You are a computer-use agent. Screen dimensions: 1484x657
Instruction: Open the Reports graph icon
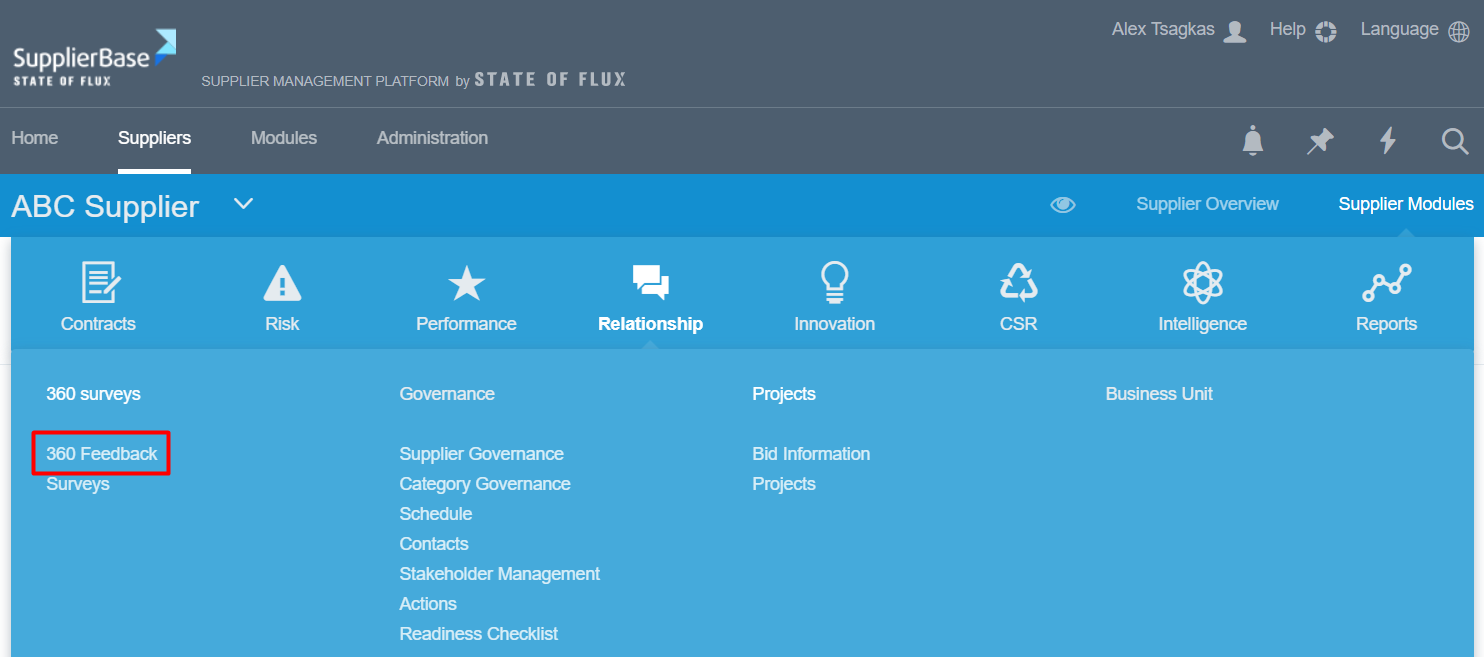coord(1386,283)
